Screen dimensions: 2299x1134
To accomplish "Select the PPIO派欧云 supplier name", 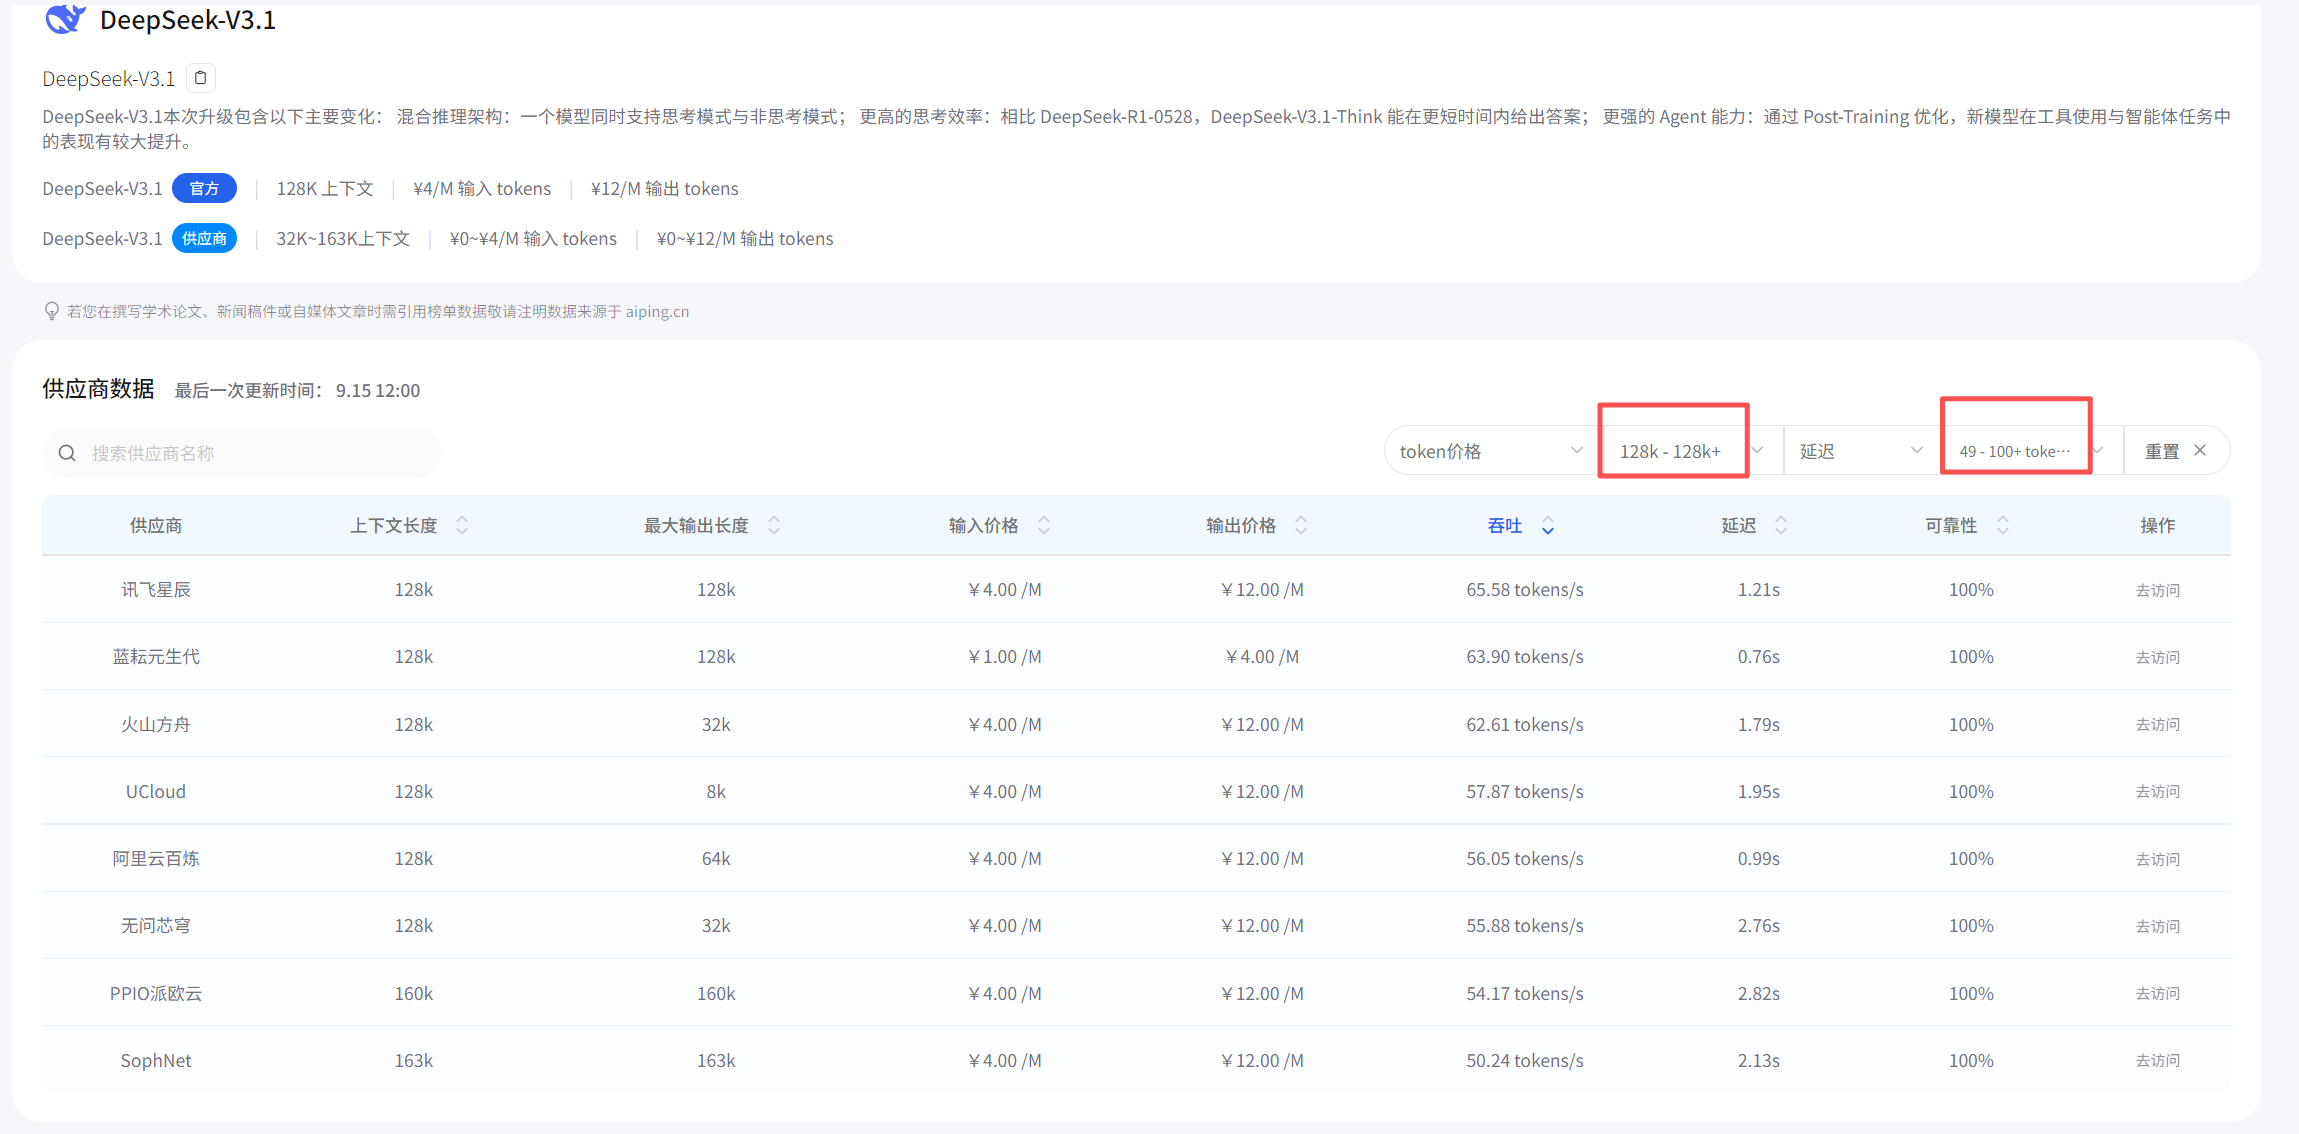I will [156, 993].
